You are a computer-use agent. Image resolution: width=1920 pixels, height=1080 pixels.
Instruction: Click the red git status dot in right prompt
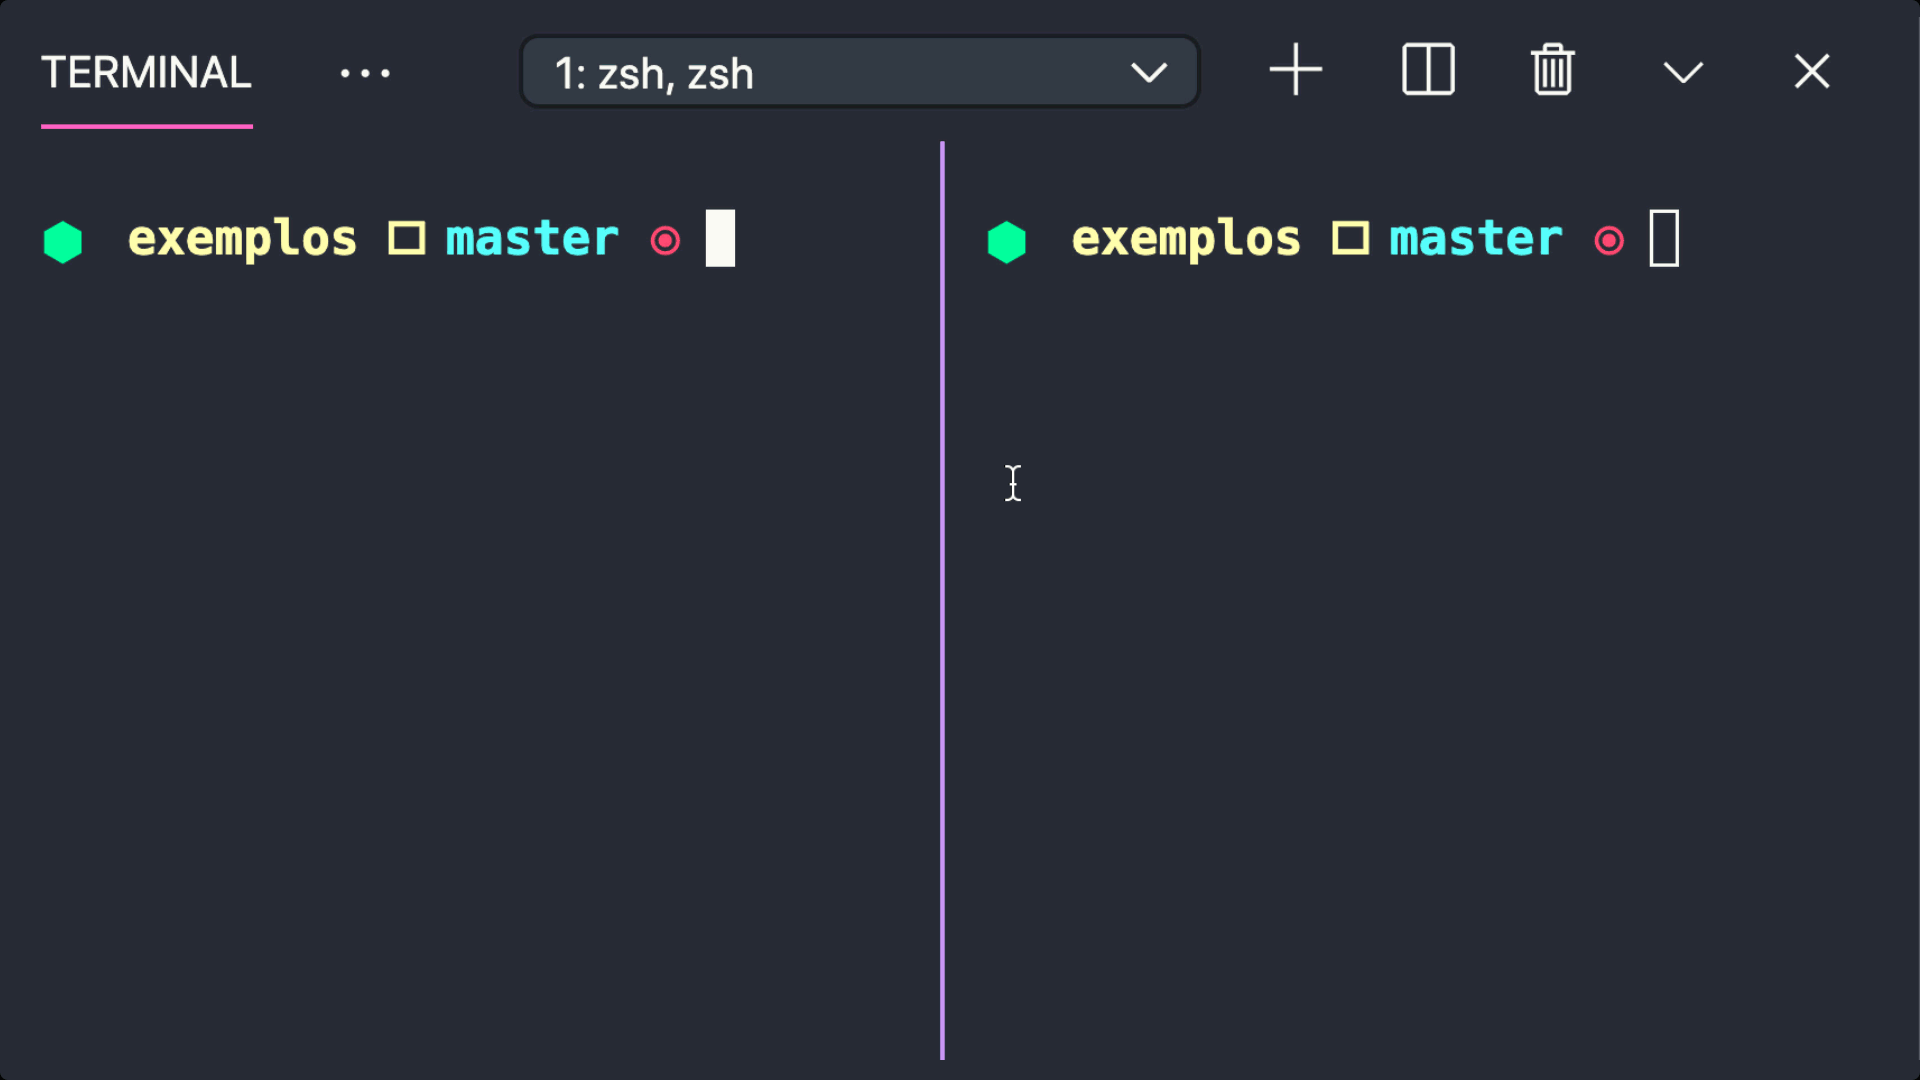pyautogui.click(x=1609, y=240)
